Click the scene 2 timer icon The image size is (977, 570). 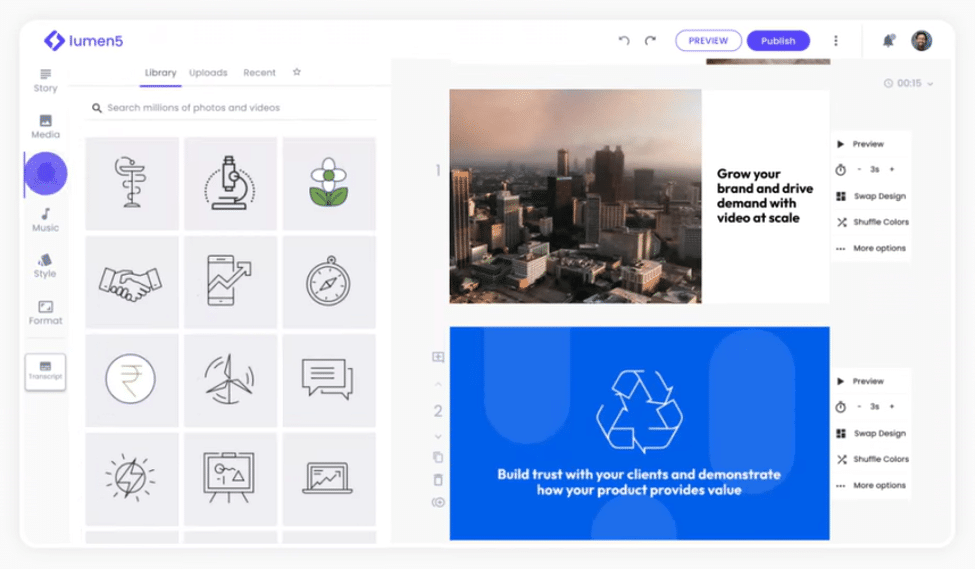(x=841, y=407)
